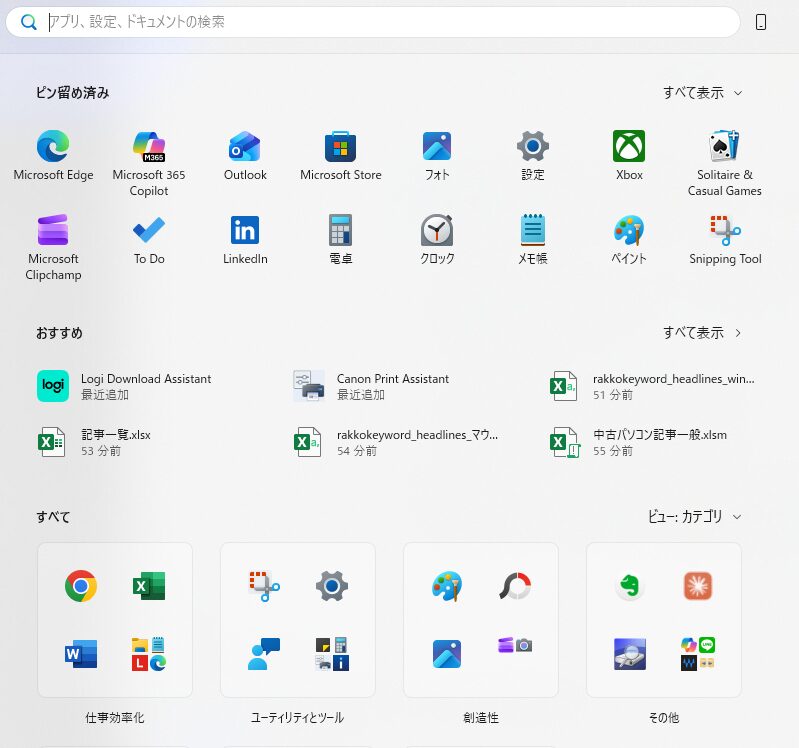This screenshot has width=799, height=748.
Task: Open recommended Canon Print Assistant
Action: click(371, 386)
